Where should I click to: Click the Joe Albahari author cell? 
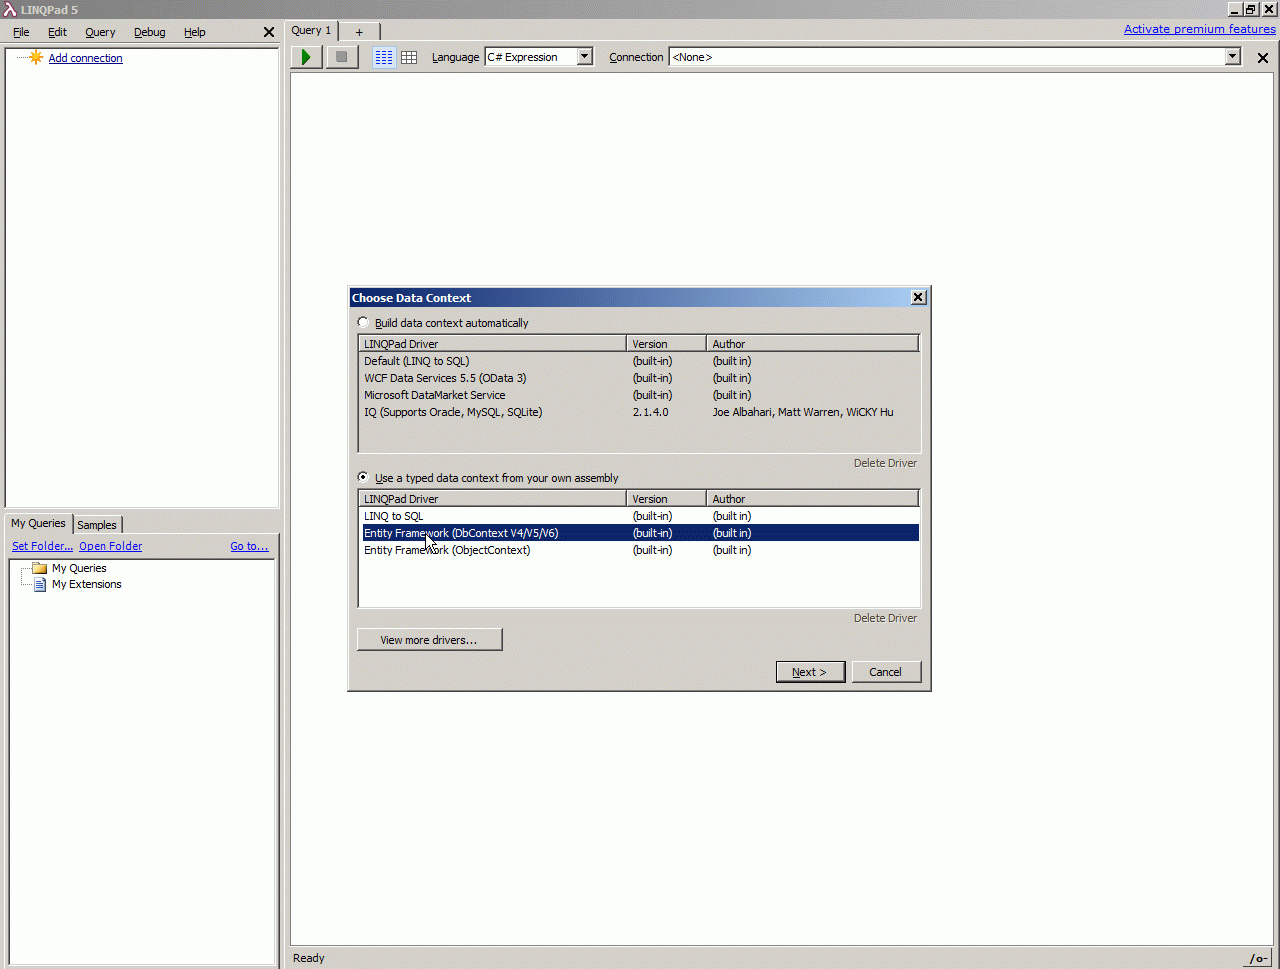point(803,412)
